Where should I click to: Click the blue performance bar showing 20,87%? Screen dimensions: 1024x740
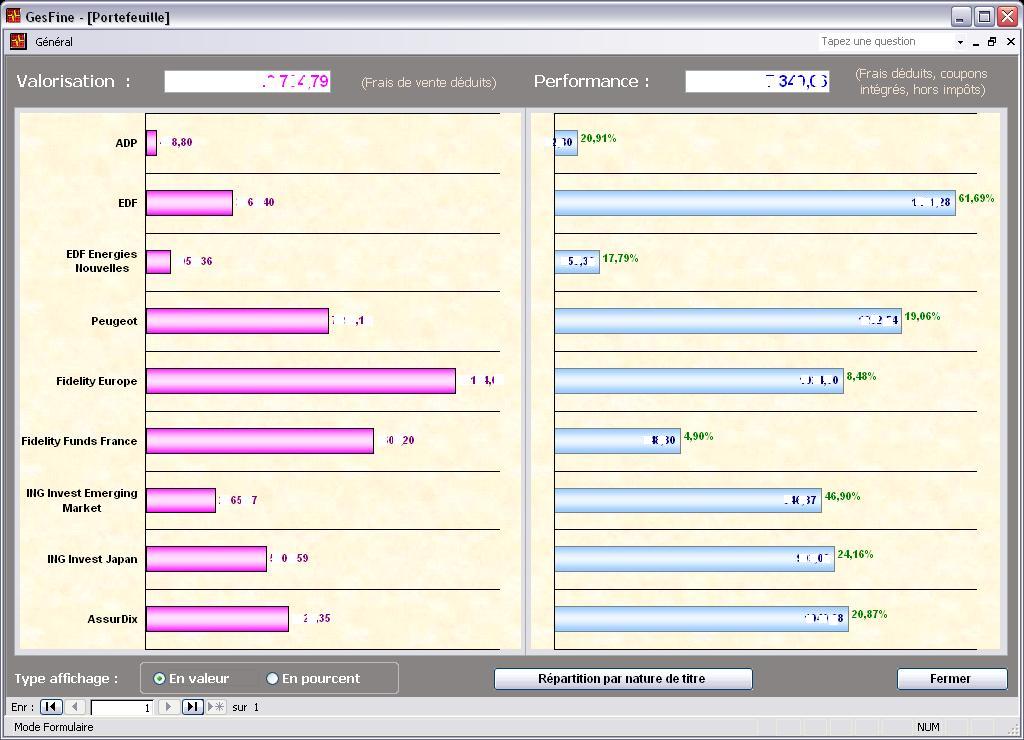point(701,619)
